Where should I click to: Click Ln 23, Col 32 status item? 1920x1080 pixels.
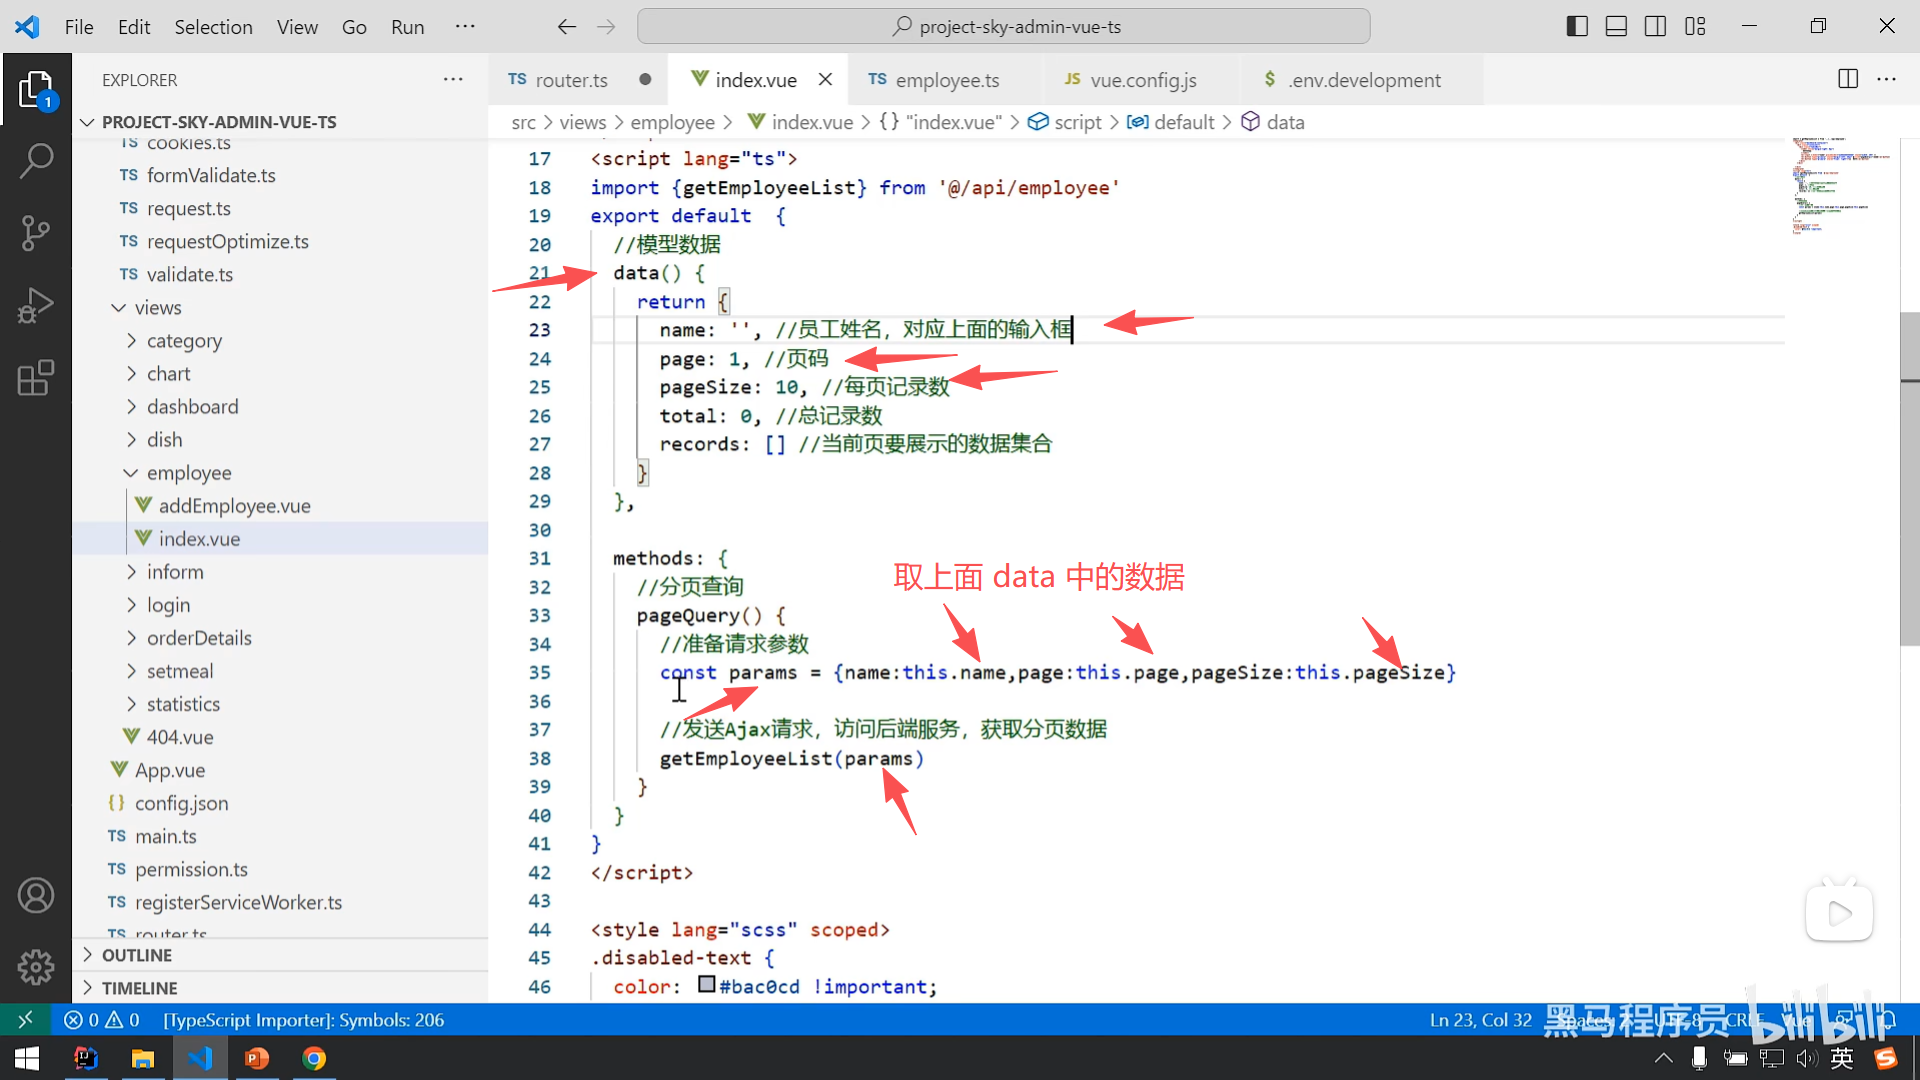coord(1480,1020)
